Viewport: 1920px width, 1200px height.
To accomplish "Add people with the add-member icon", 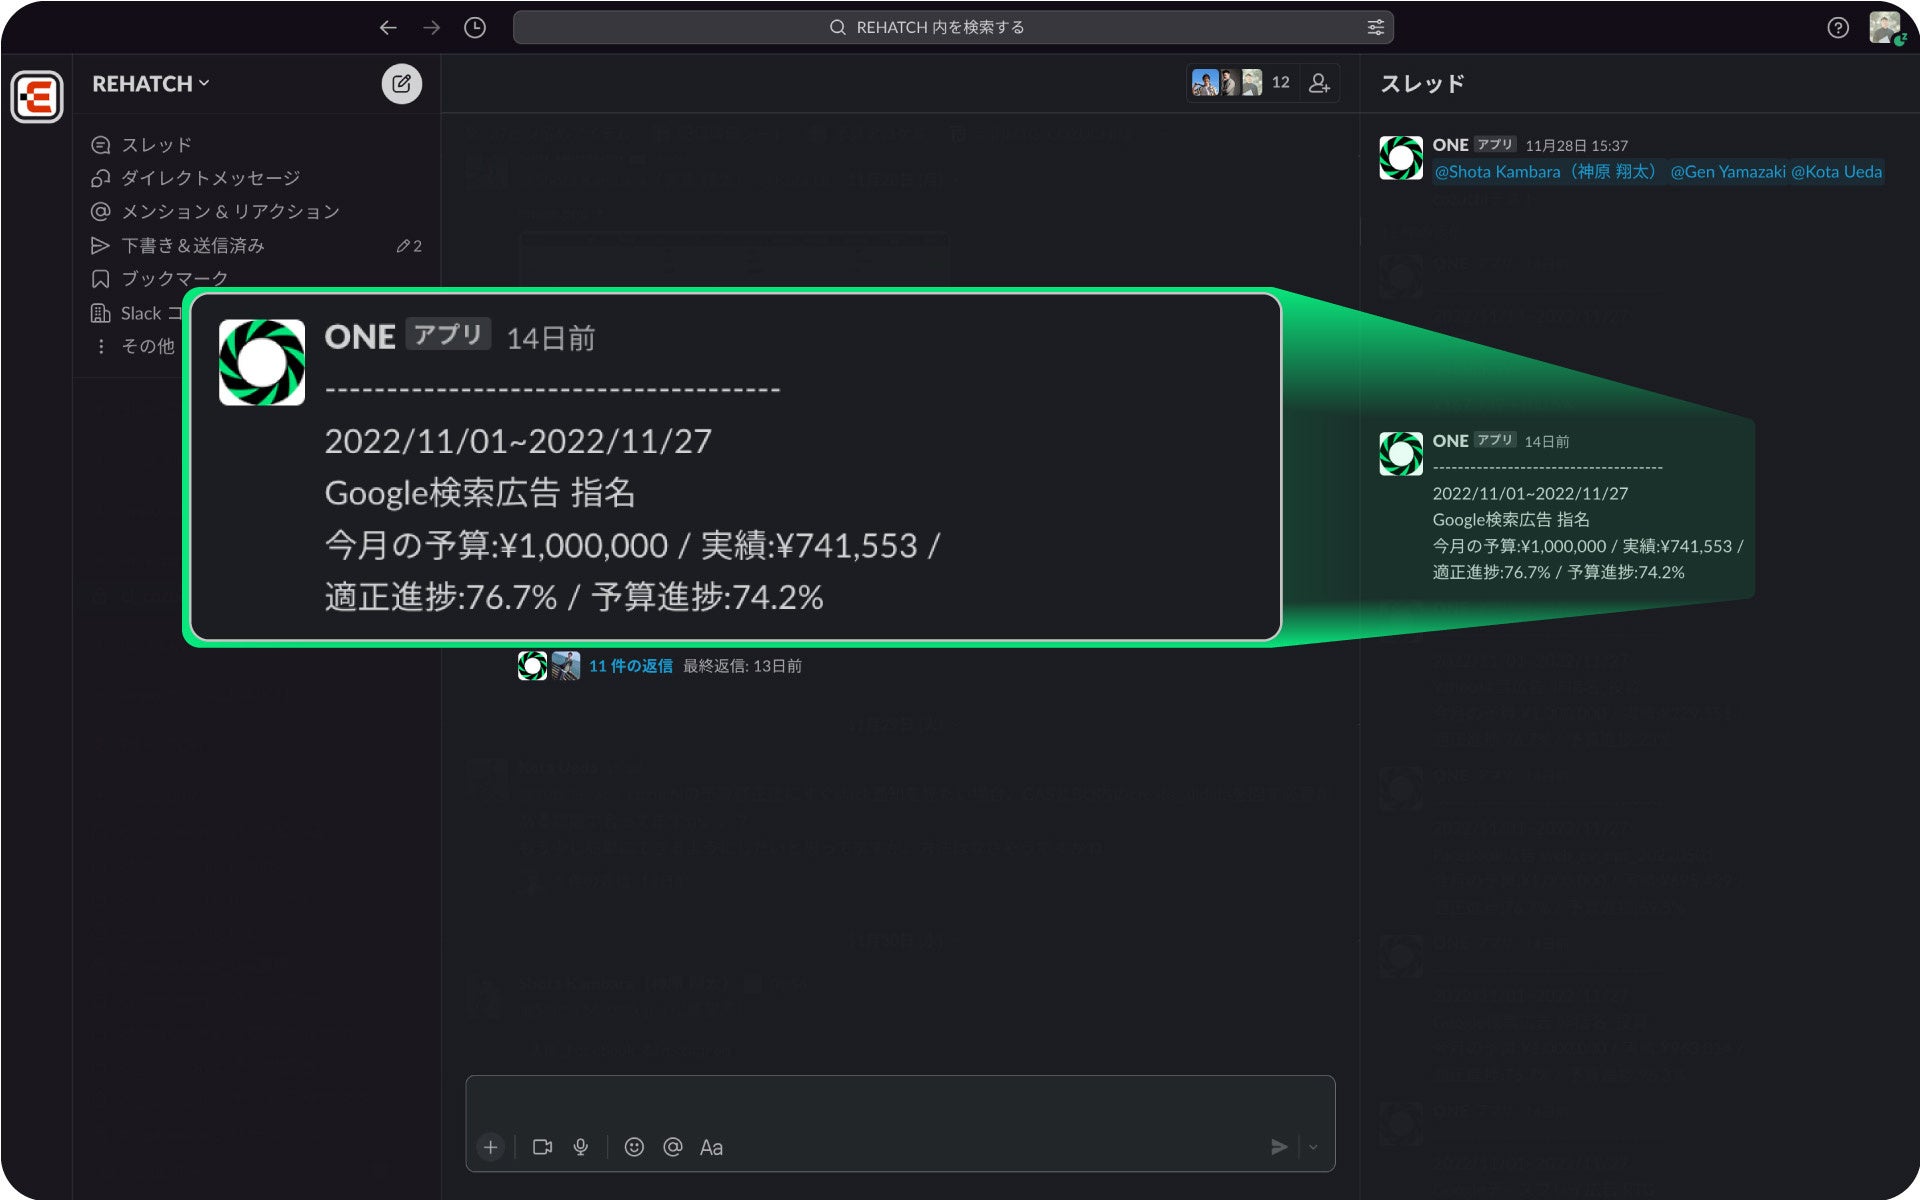I will click(1319, 83).
